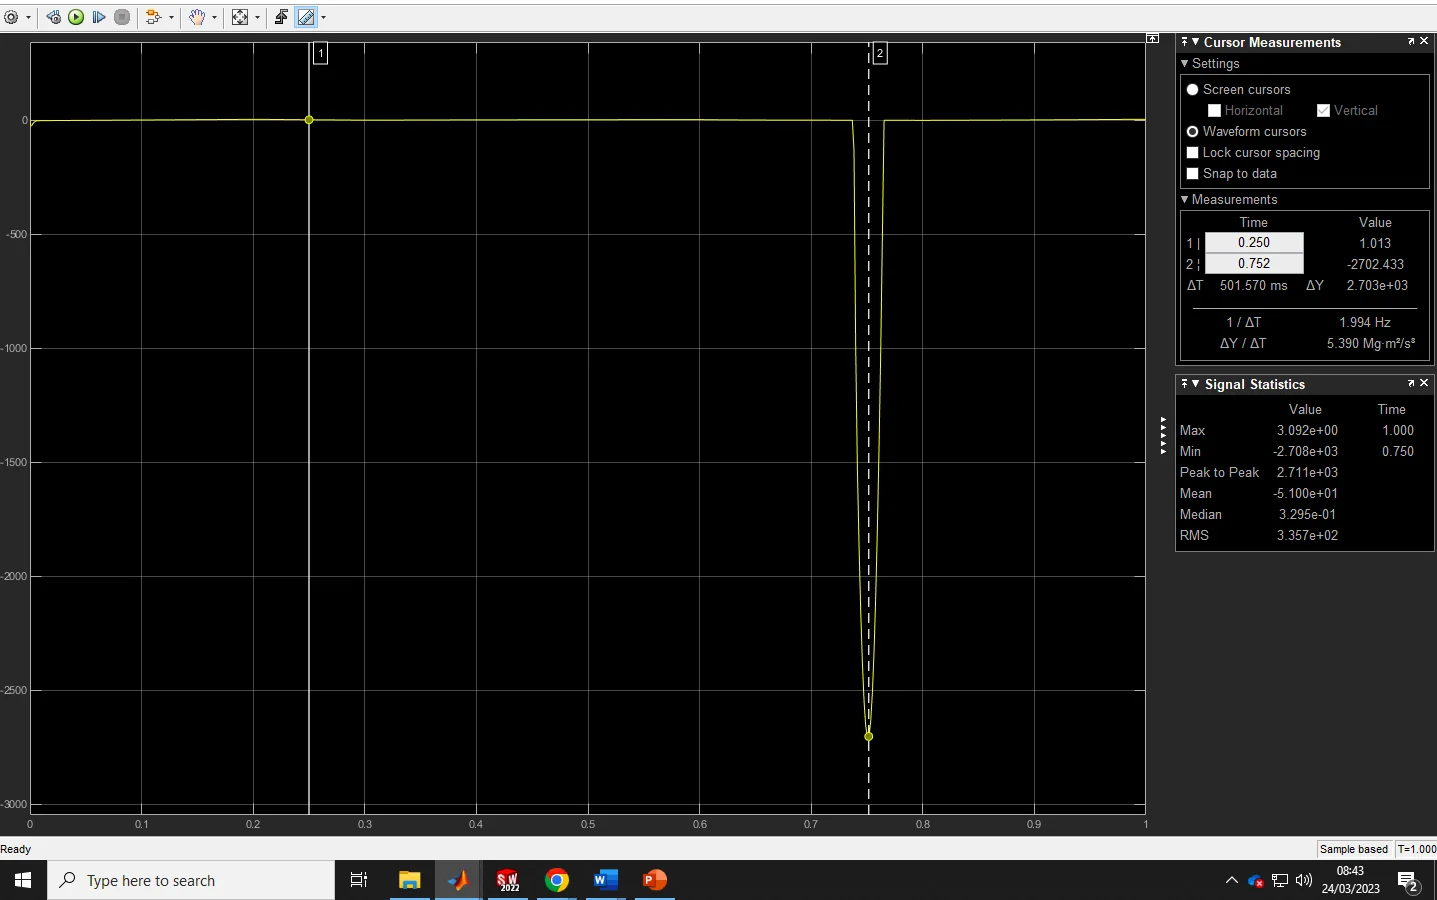
Task: Select the Waveform cursors radio button
Action: click(1192, 132)
